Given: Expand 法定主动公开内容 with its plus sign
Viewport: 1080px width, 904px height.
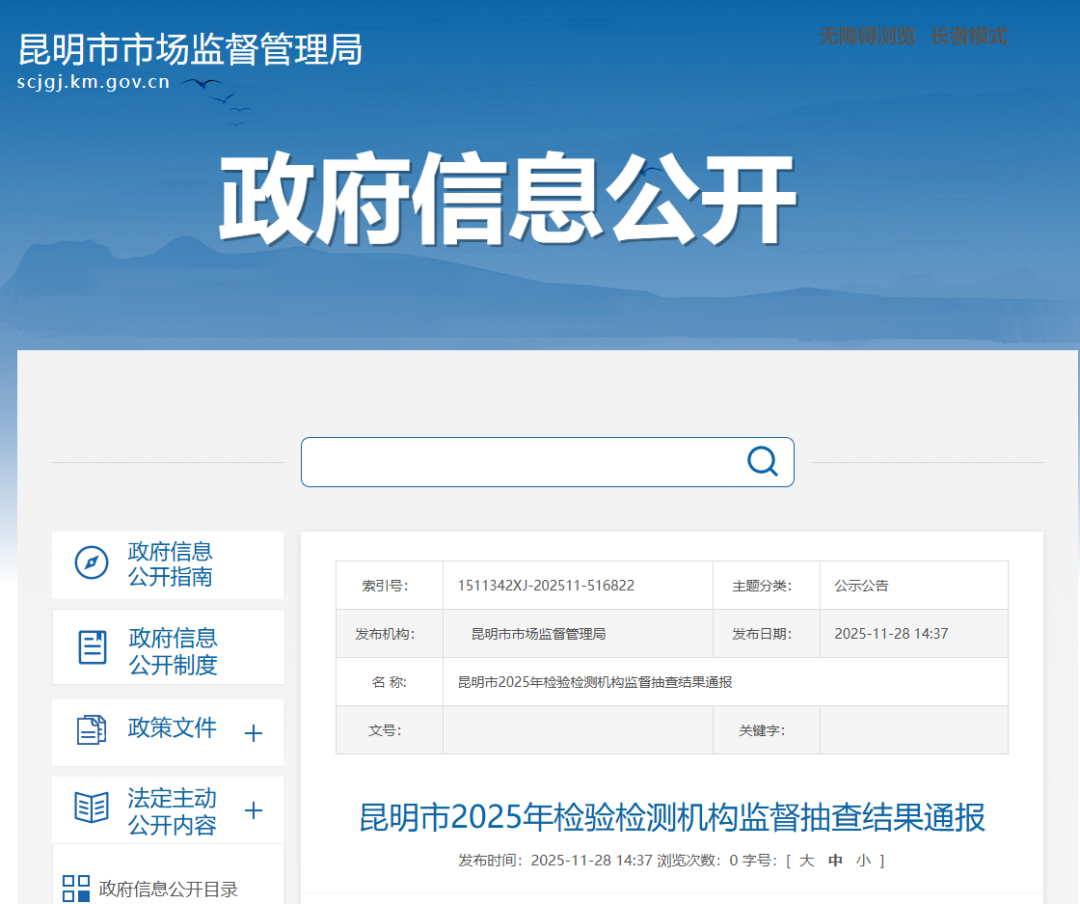Looking at the screenshot, I should click(x=254, y=810).
